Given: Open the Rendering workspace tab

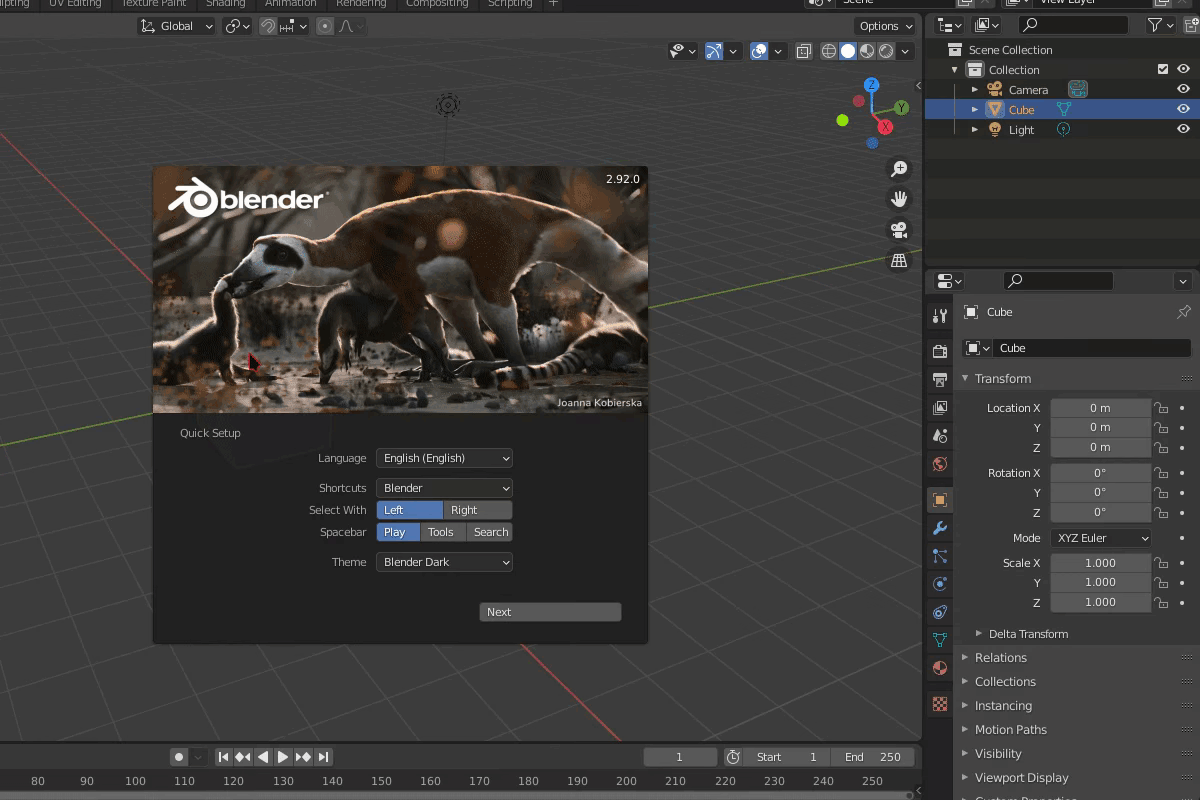Looking at the screenshot, I should coord(361,4).
